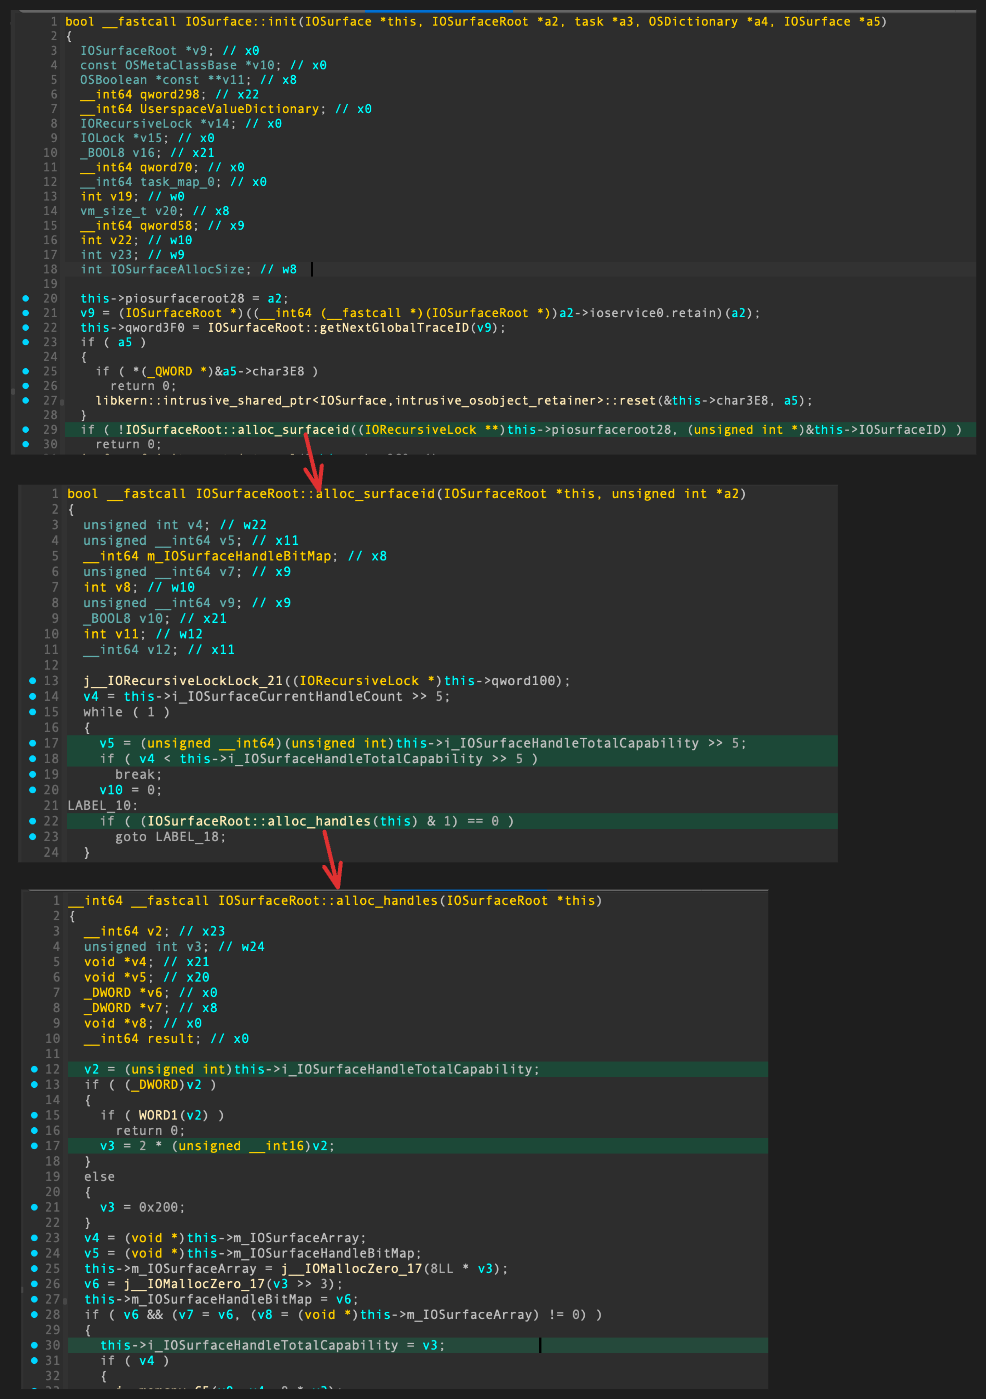
Task: Follow j__IOMallocZero_17(8LL * v3) call
Action: pyautogui.click(x=395, y=1268)
